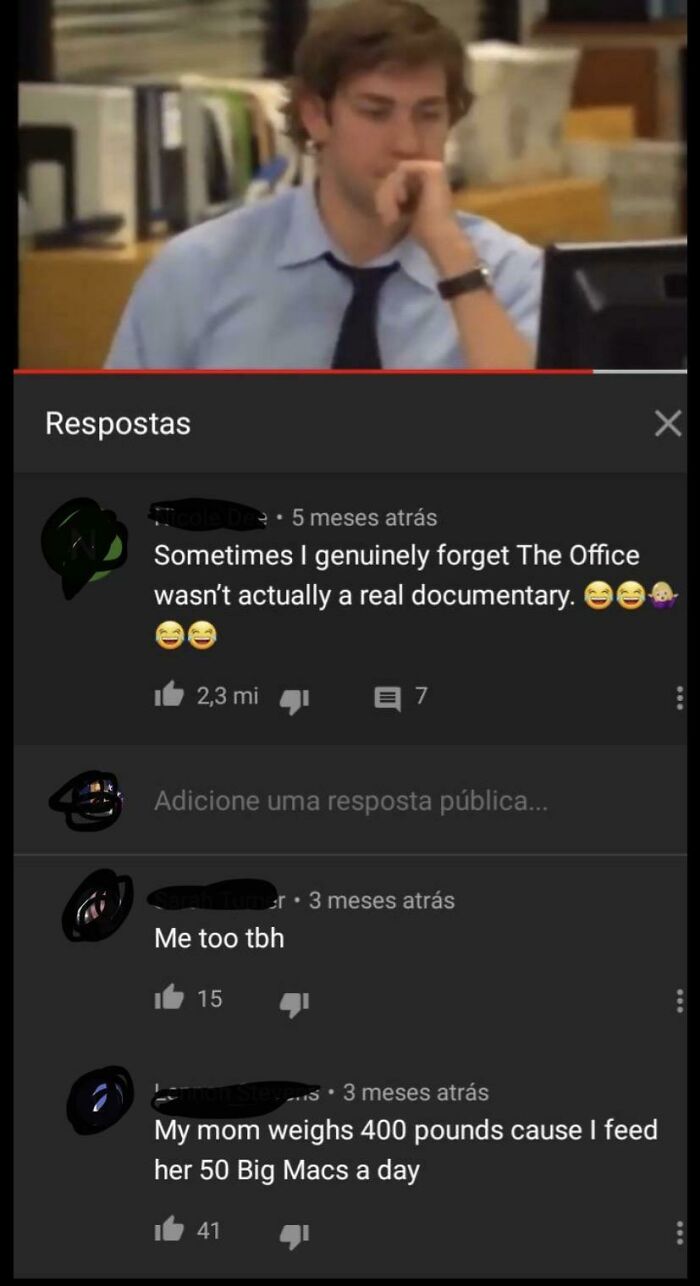This screenshot has height=1286, width=700.
Task: Close the Respostas panel
Action: (x=667, y=424)
